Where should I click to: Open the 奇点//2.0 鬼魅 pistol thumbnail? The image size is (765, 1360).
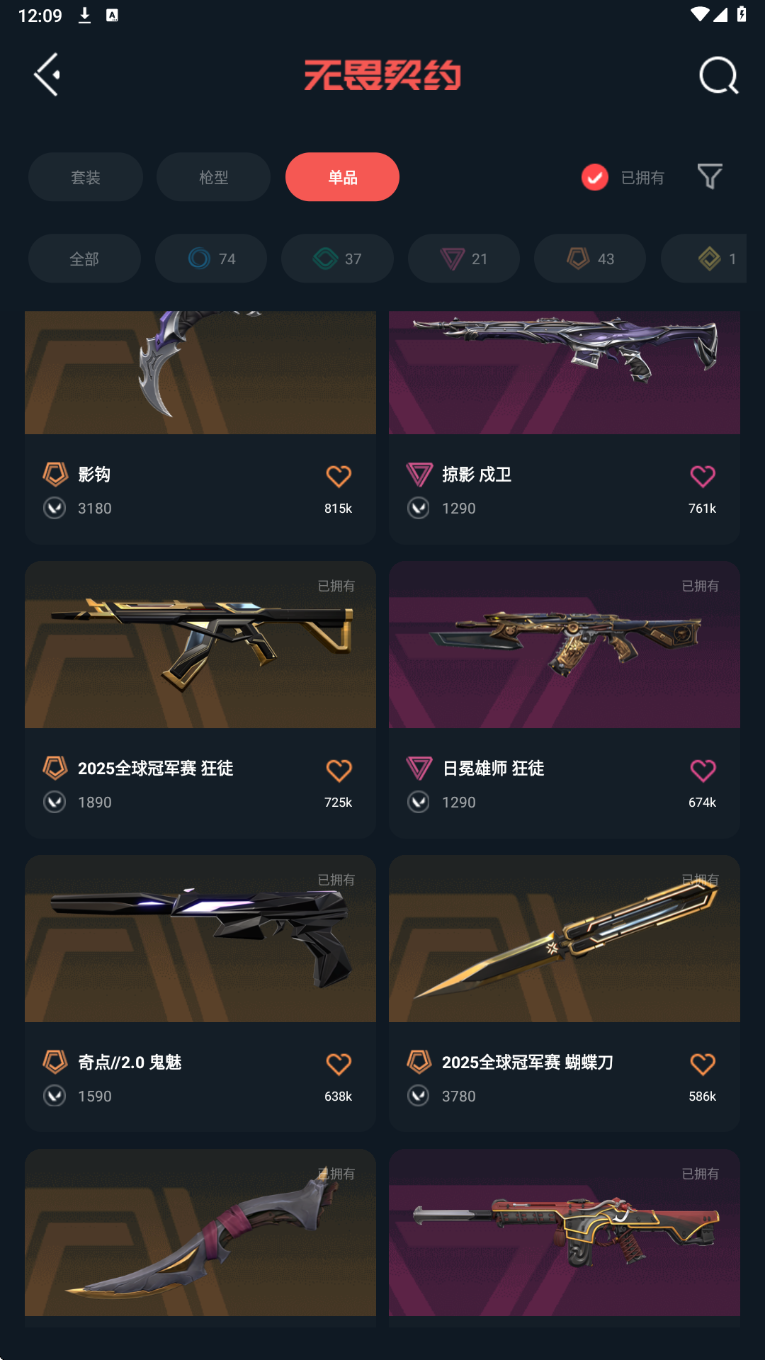coord(200,938)
